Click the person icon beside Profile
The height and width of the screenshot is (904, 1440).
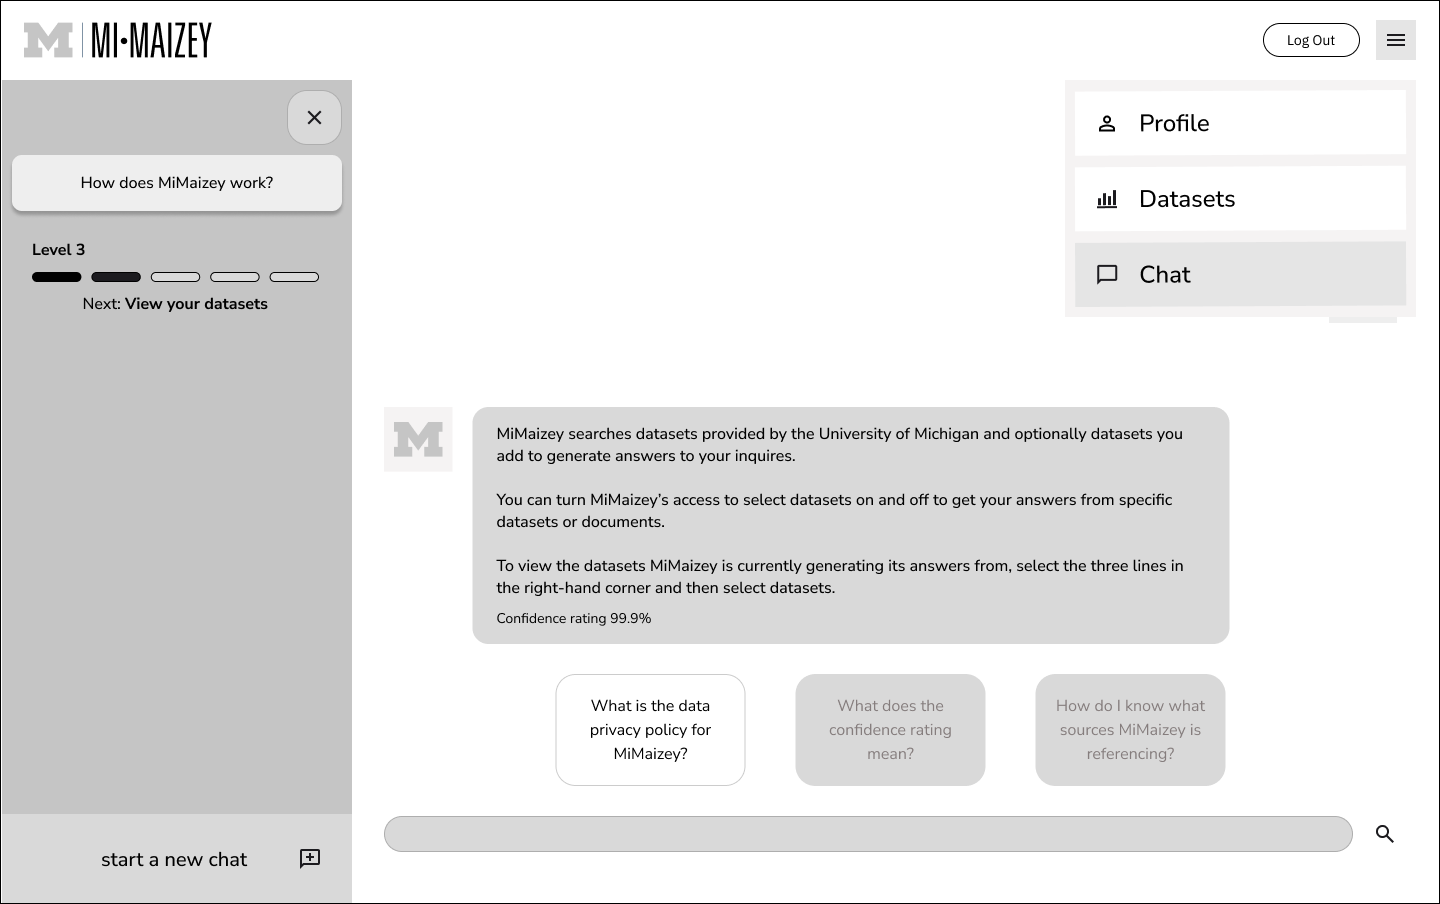pos(1107,124)
